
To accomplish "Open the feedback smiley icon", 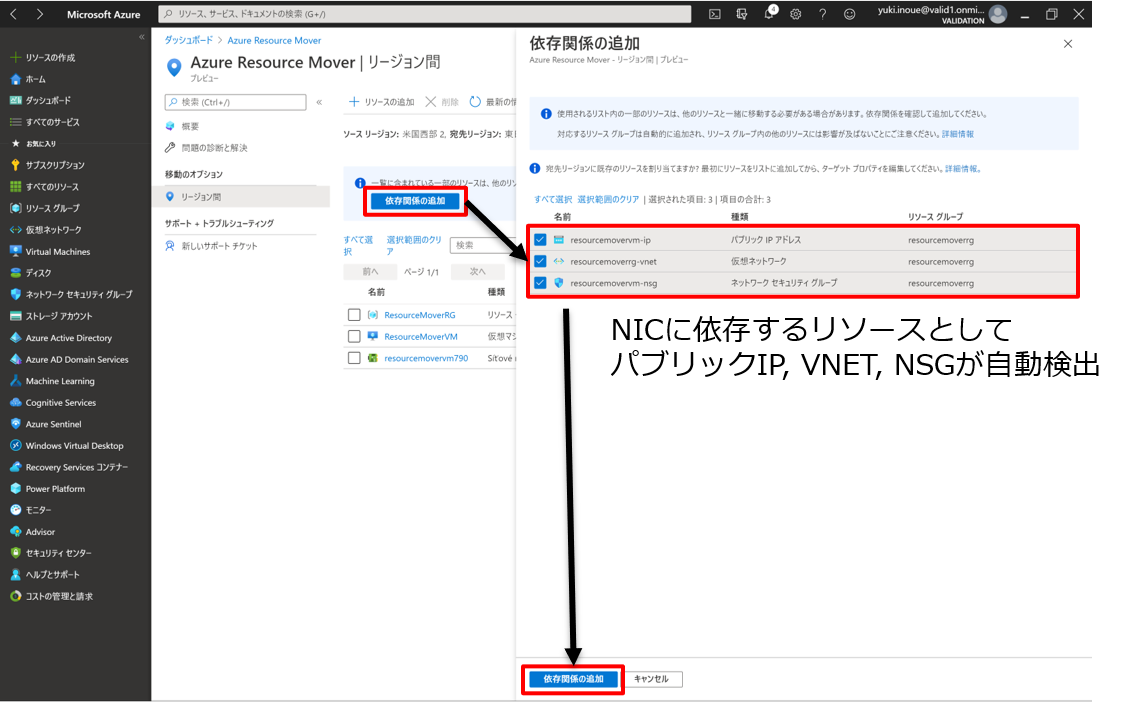I will pos(849,14).
